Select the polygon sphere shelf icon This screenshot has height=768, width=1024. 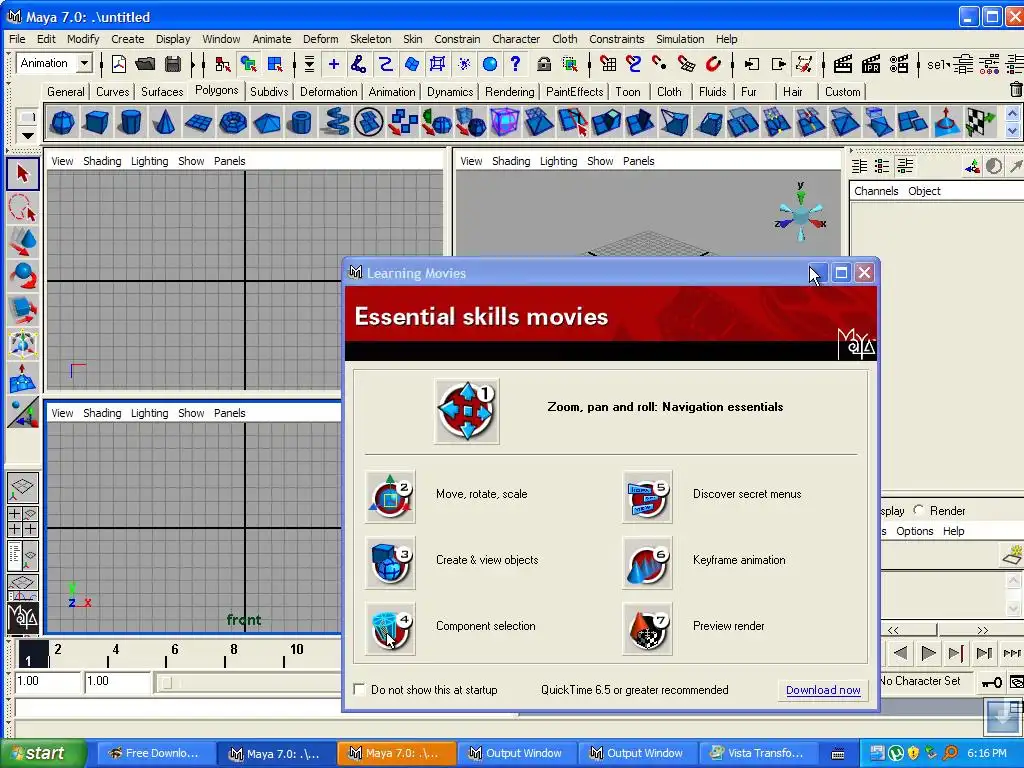tap(62, 122)
